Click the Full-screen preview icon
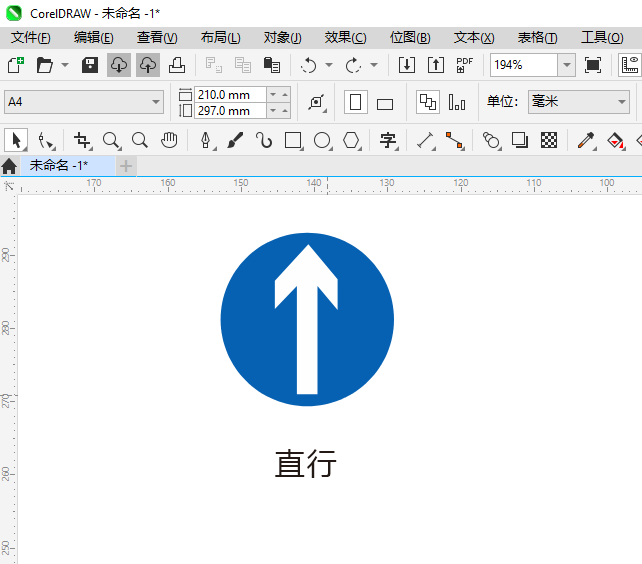Image resolution: width=642 pixels, height=564 pixels. pos(593,65)
